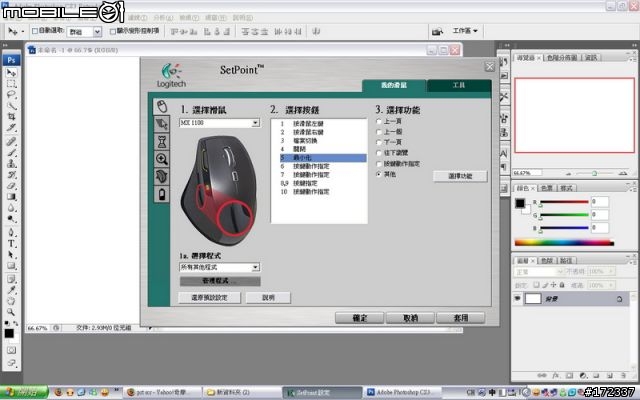
Task: Select the 下一頁 radio option
Action: point(379,142)
